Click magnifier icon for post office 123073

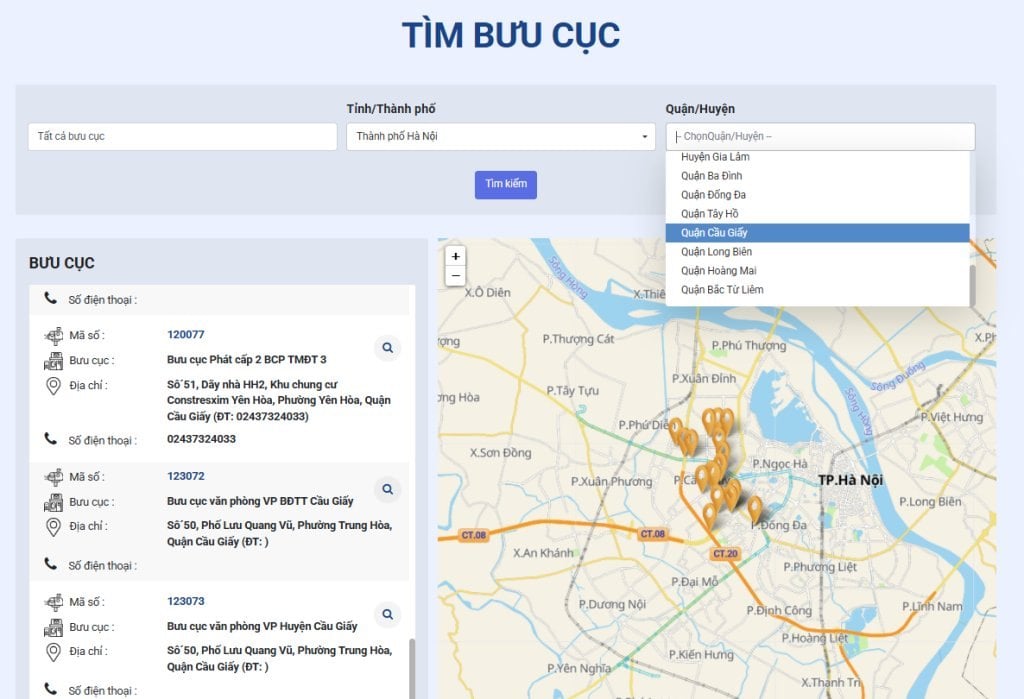click(387, 614)
